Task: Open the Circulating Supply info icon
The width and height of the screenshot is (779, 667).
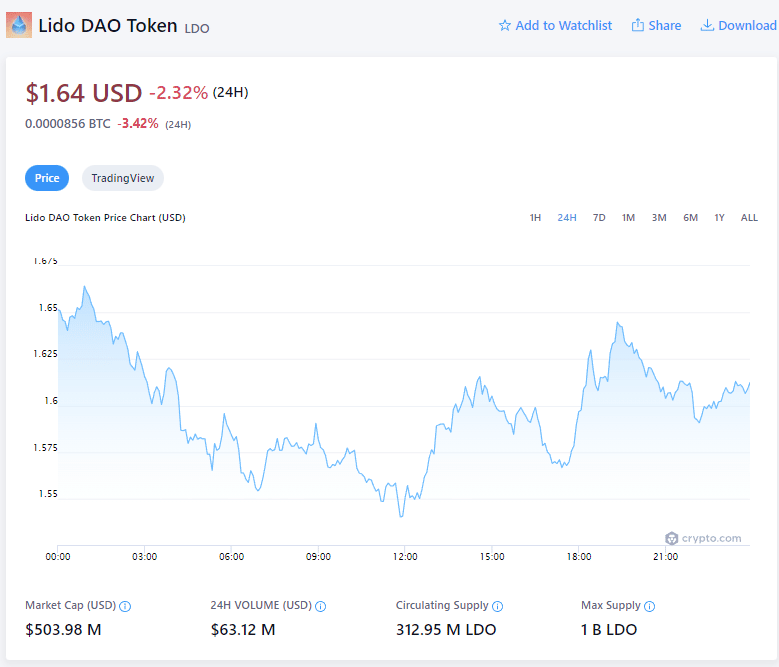Action: click(x=497, y=606)
